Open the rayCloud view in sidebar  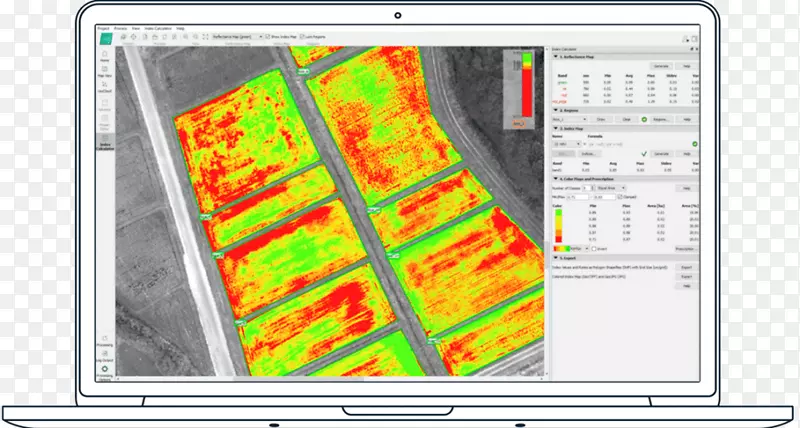(x=105, y=87)
